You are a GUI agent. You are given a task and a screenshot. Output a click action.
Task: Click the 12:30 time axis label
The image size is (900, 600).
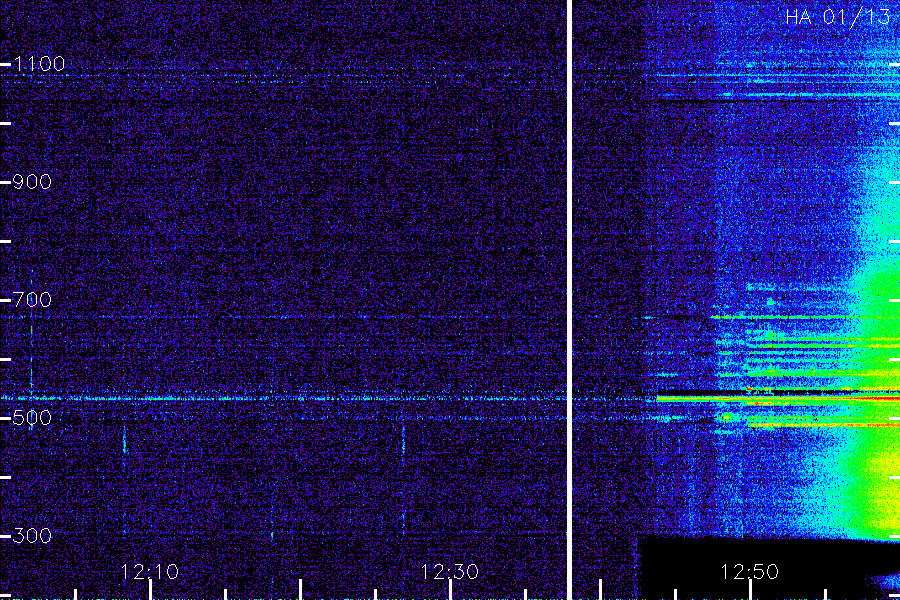pos(450,572)
